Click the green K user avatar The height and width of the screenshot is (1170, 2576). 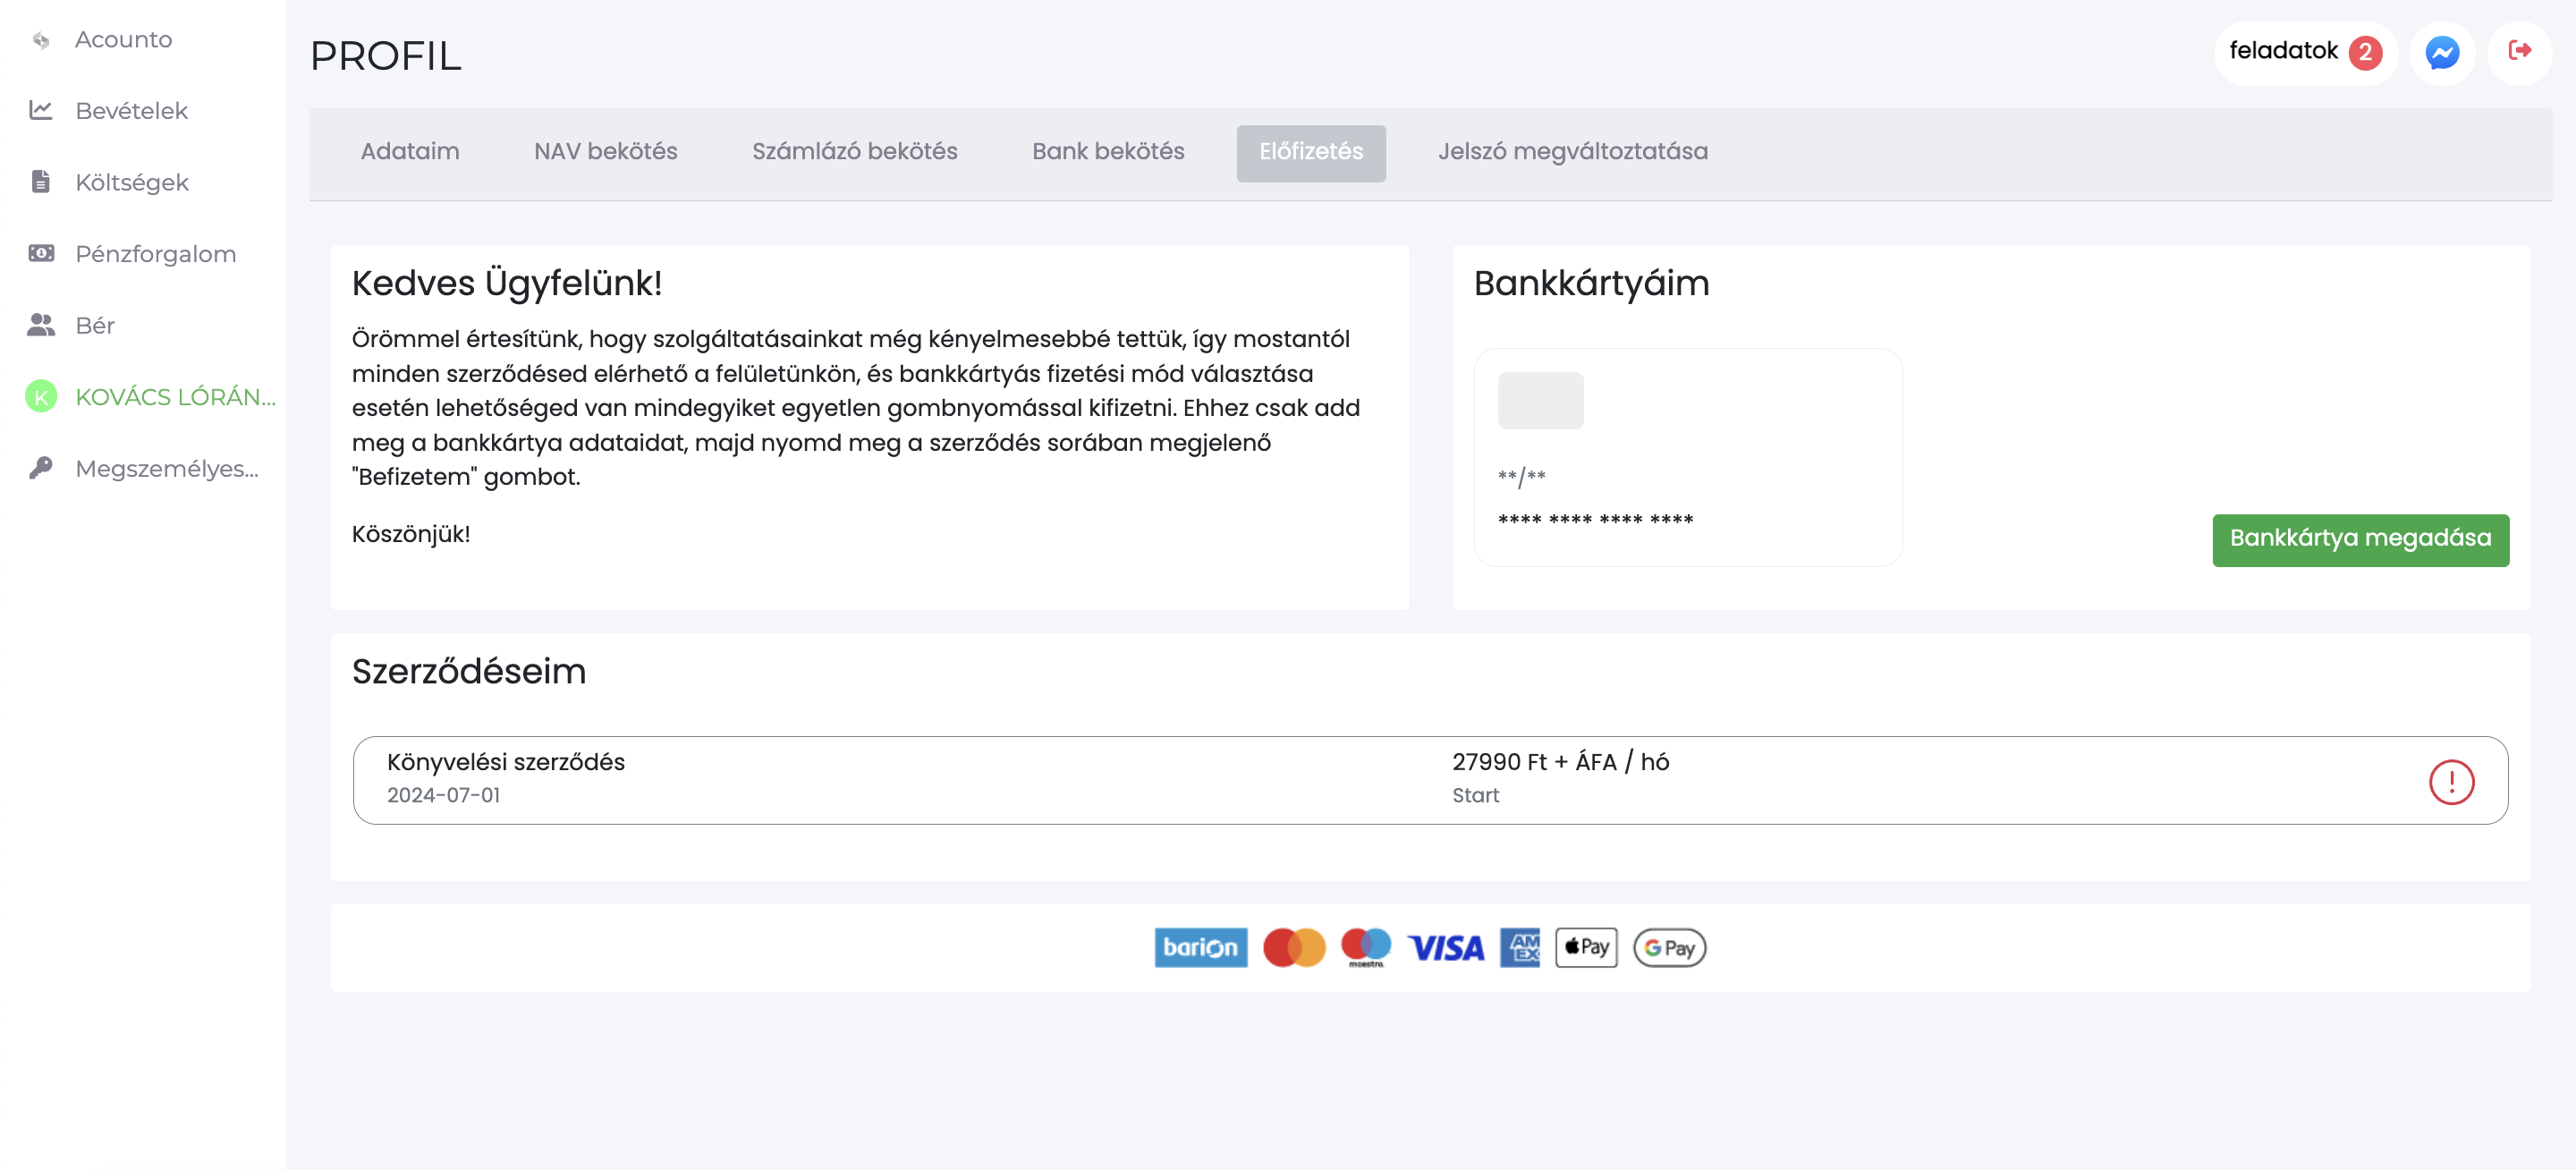point(41,397)
